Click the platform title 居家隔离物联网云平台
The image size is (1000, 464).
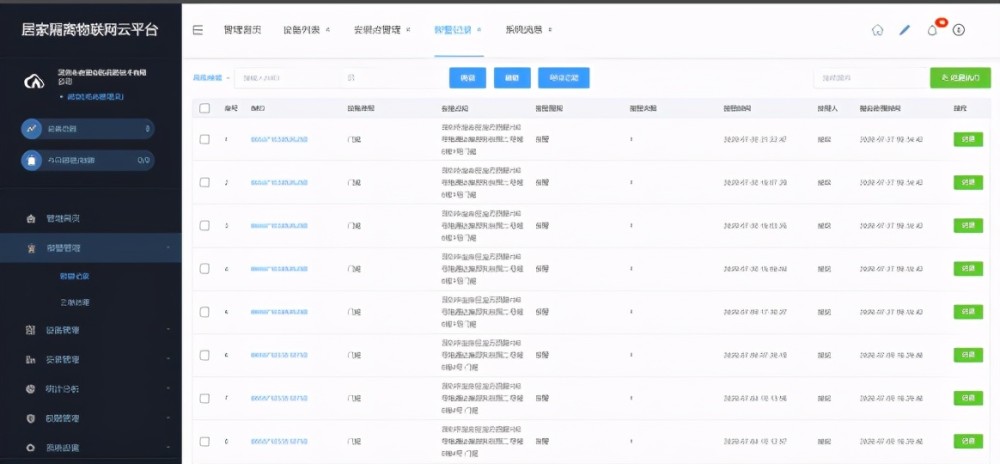point(90,30)
